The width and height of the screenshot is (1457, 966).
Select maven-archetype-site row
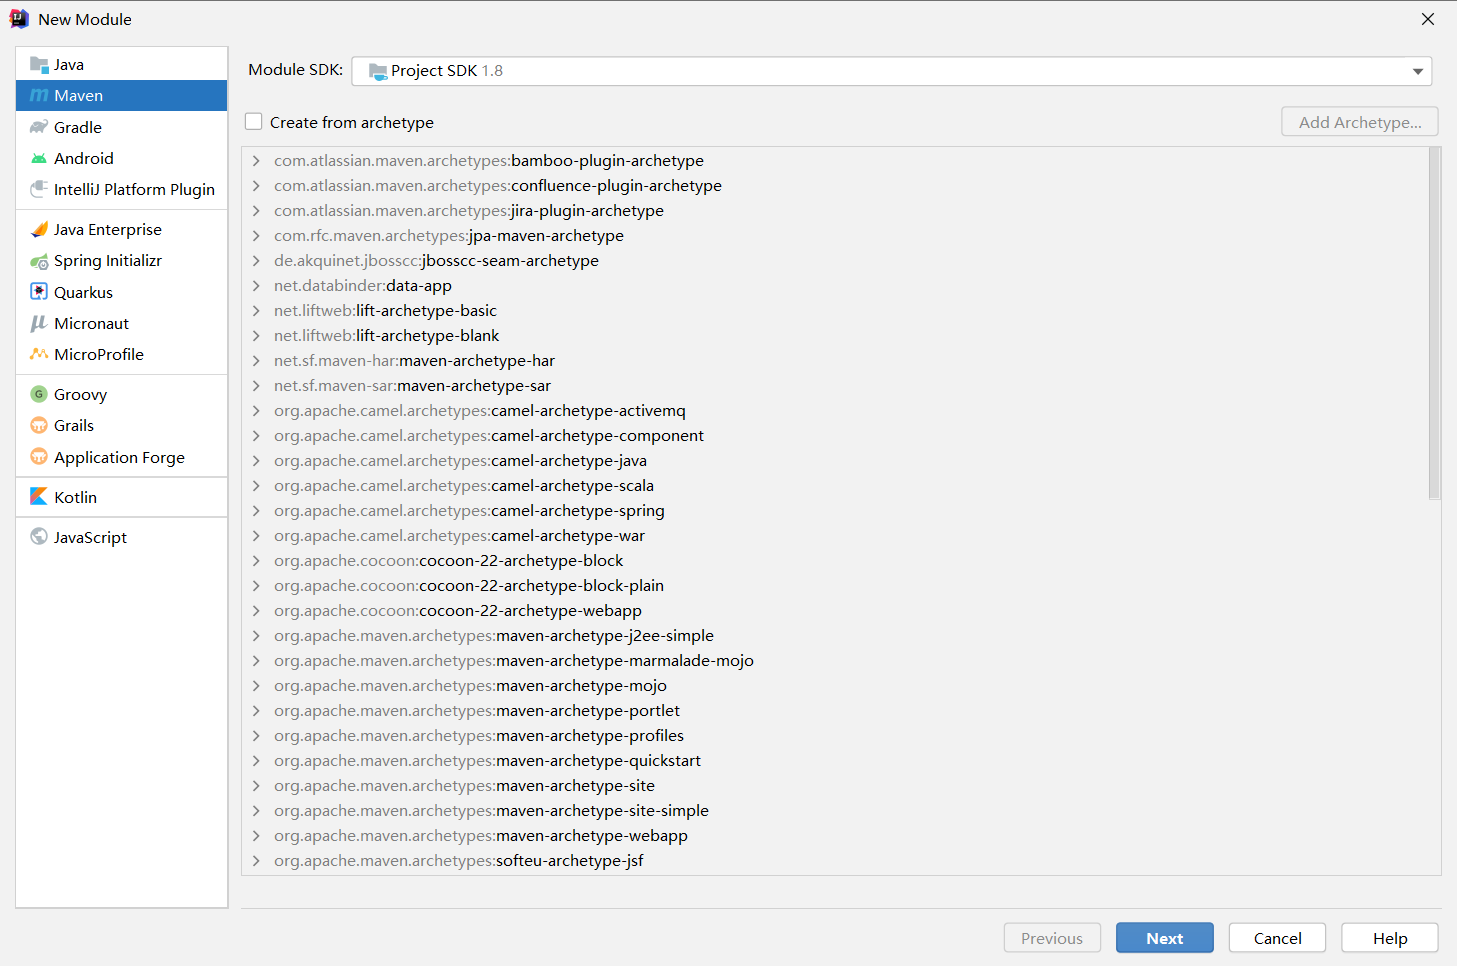point(835,786)
